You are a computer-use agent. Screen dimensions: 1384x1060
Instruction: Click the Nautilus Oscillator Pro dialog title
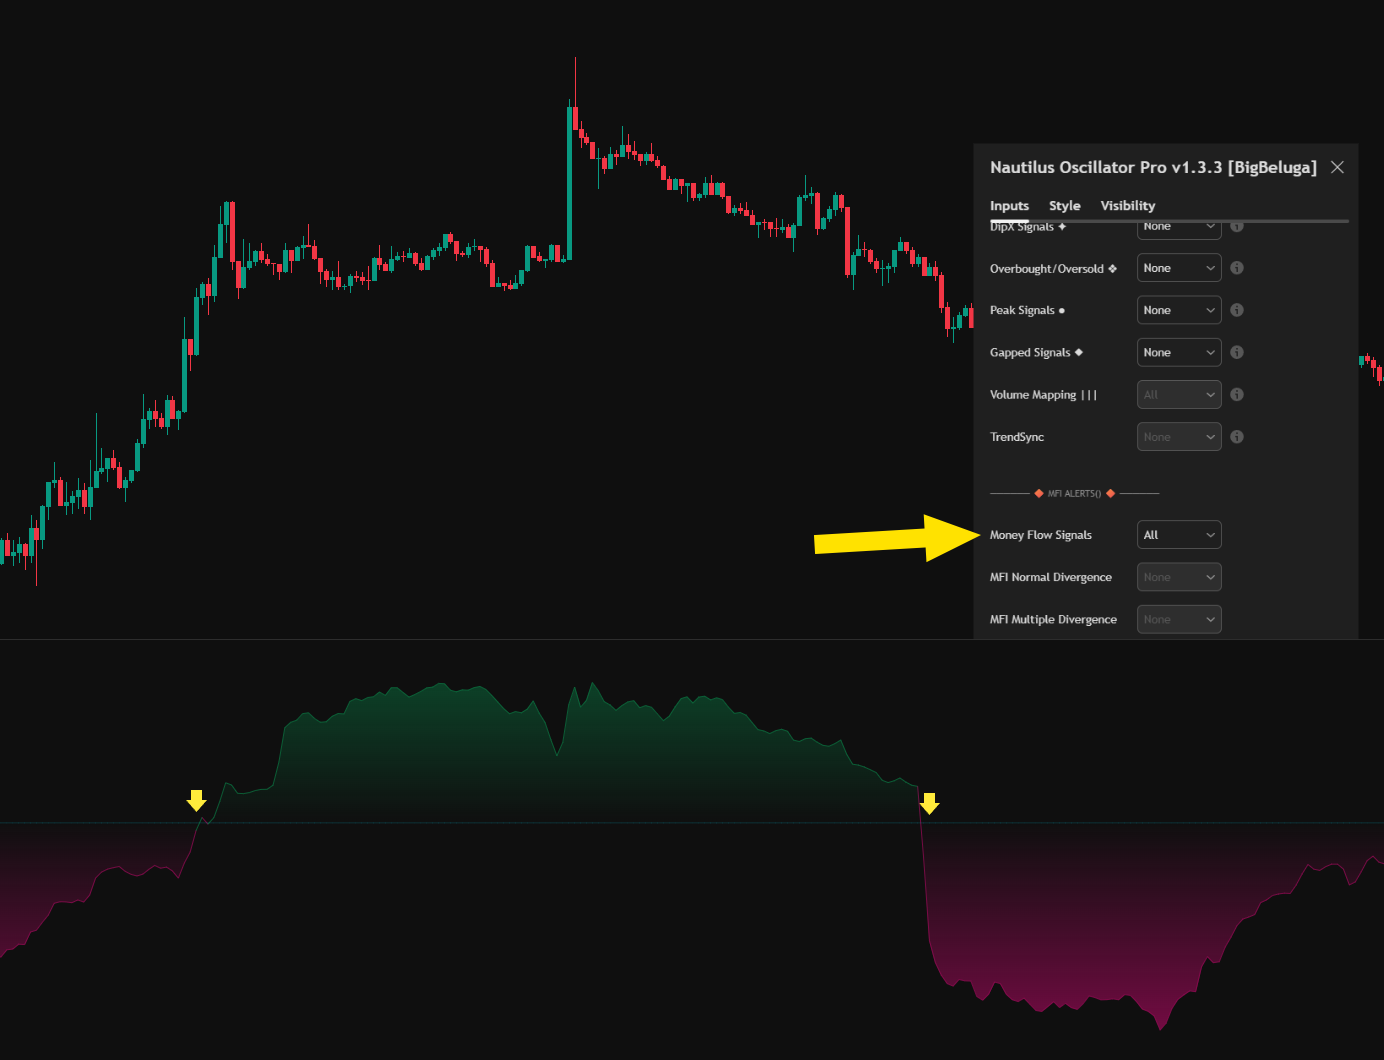click(1153, 167)
